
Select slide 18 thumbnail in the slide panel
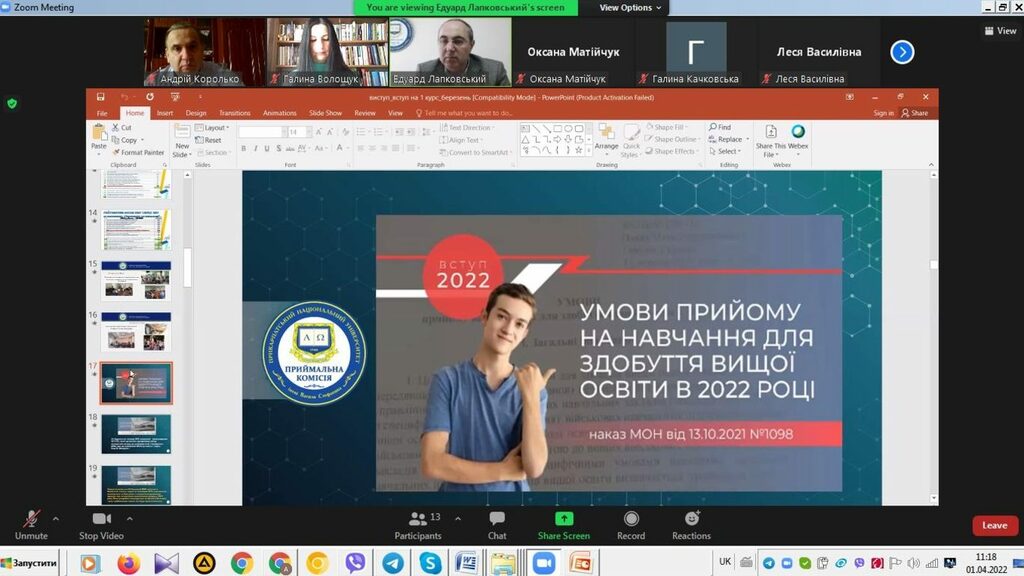(136, 433)
